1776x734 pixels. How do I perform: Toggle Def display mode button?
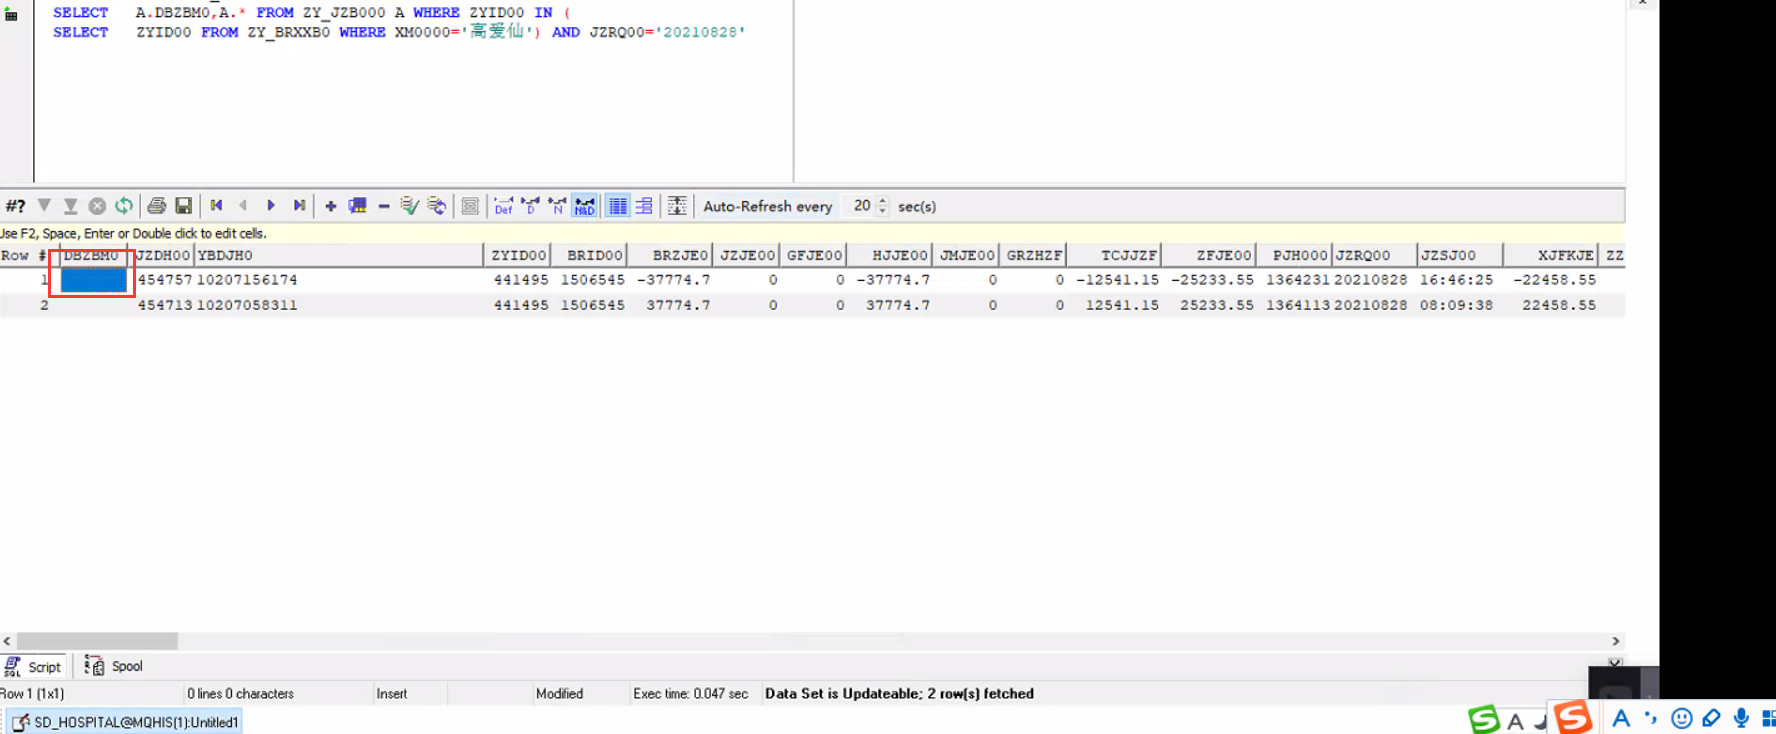(x=504, y=206)
